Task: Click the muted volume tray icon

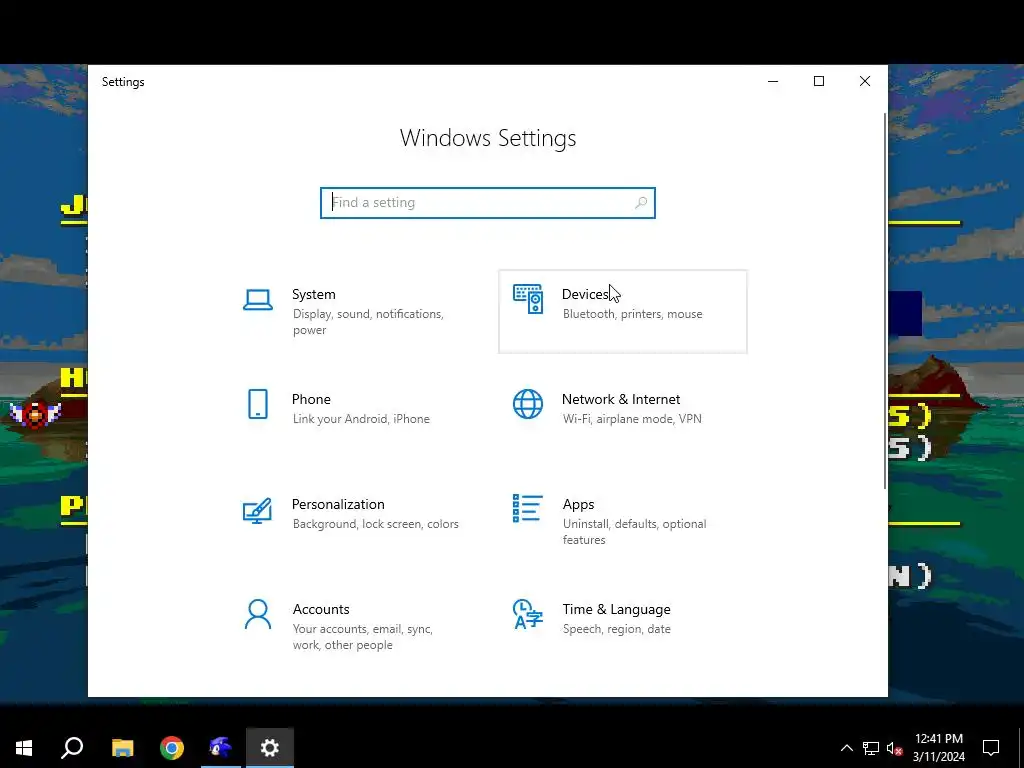Action: (894, 748)
